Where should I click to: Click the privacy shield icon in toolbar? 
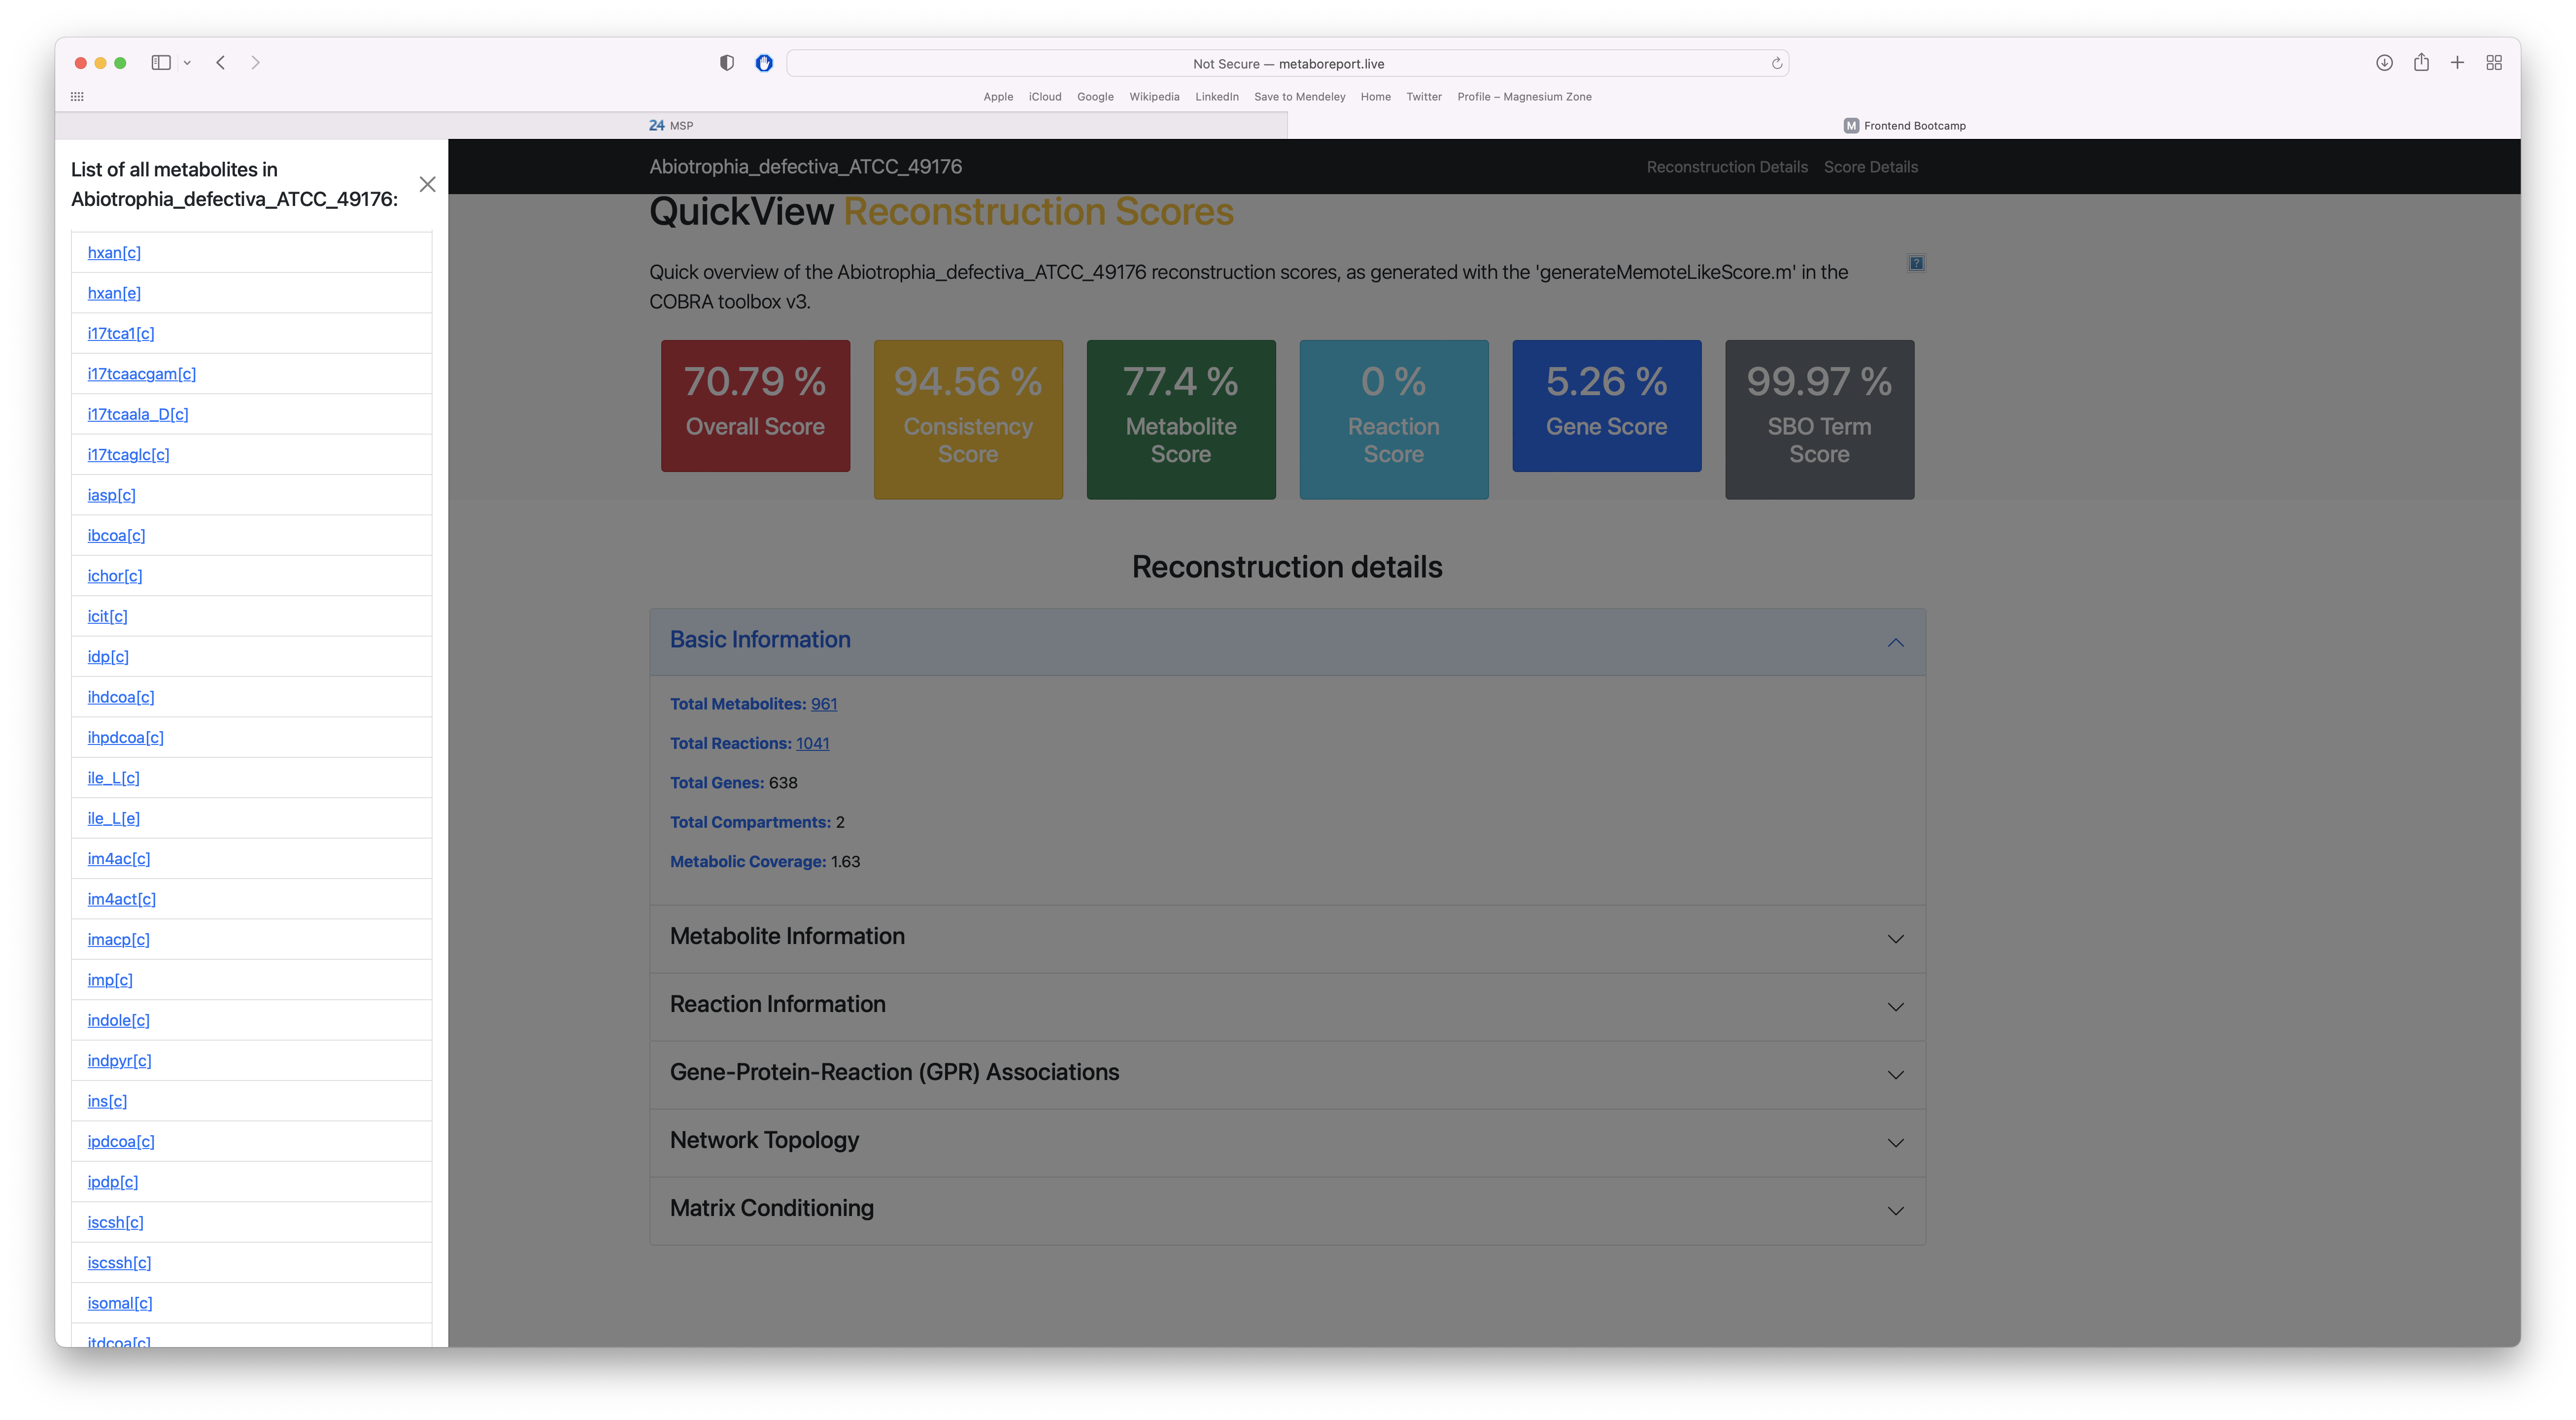(726, 62)
